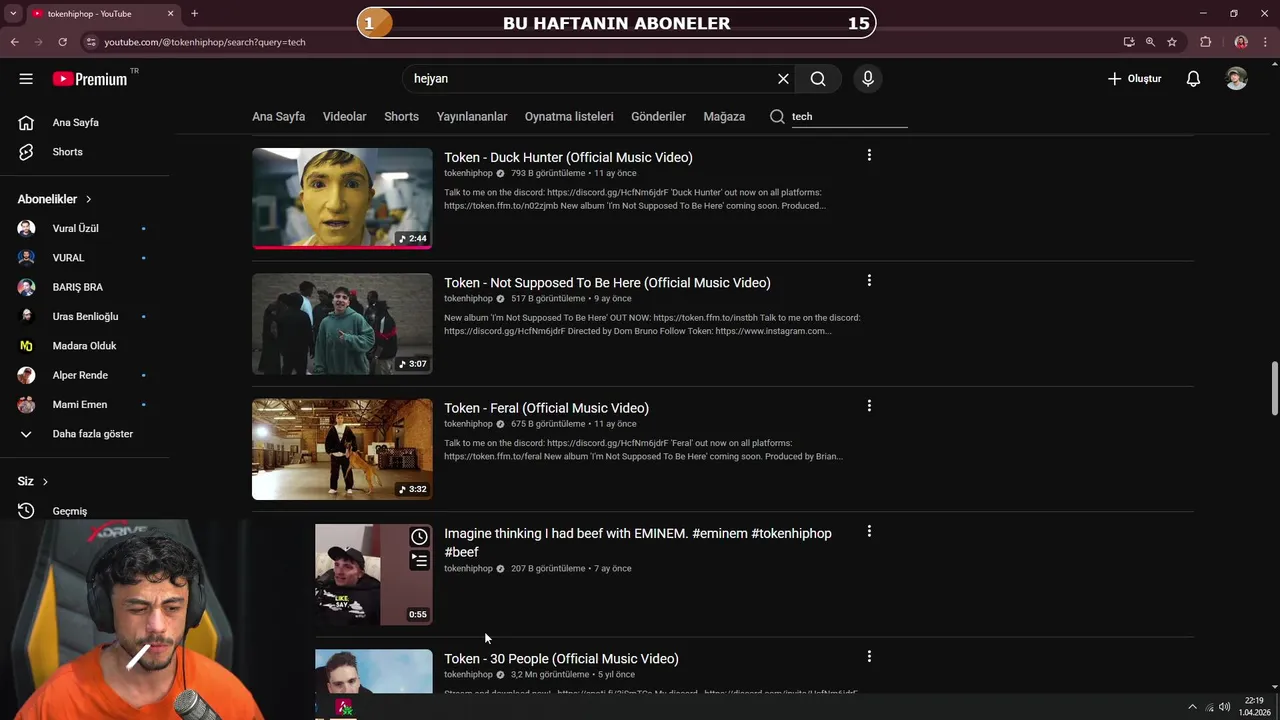This screenshot has width=1280, height=720.
Task: Close the tokenhiphop YouTube tab
Action: [x=170, y=14]
